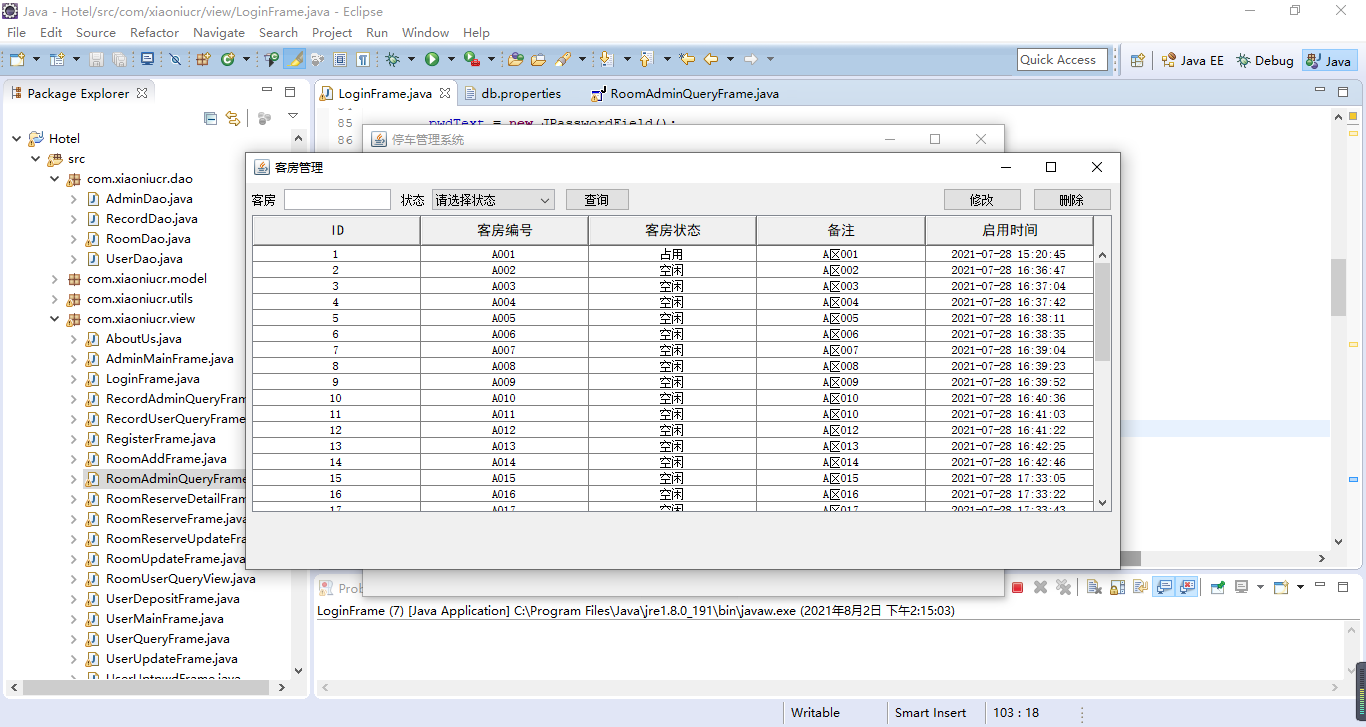The width and height of the screenshot is (1366, 727).
Task: Click the Pin Console icon
Action: coord(1218,587)
